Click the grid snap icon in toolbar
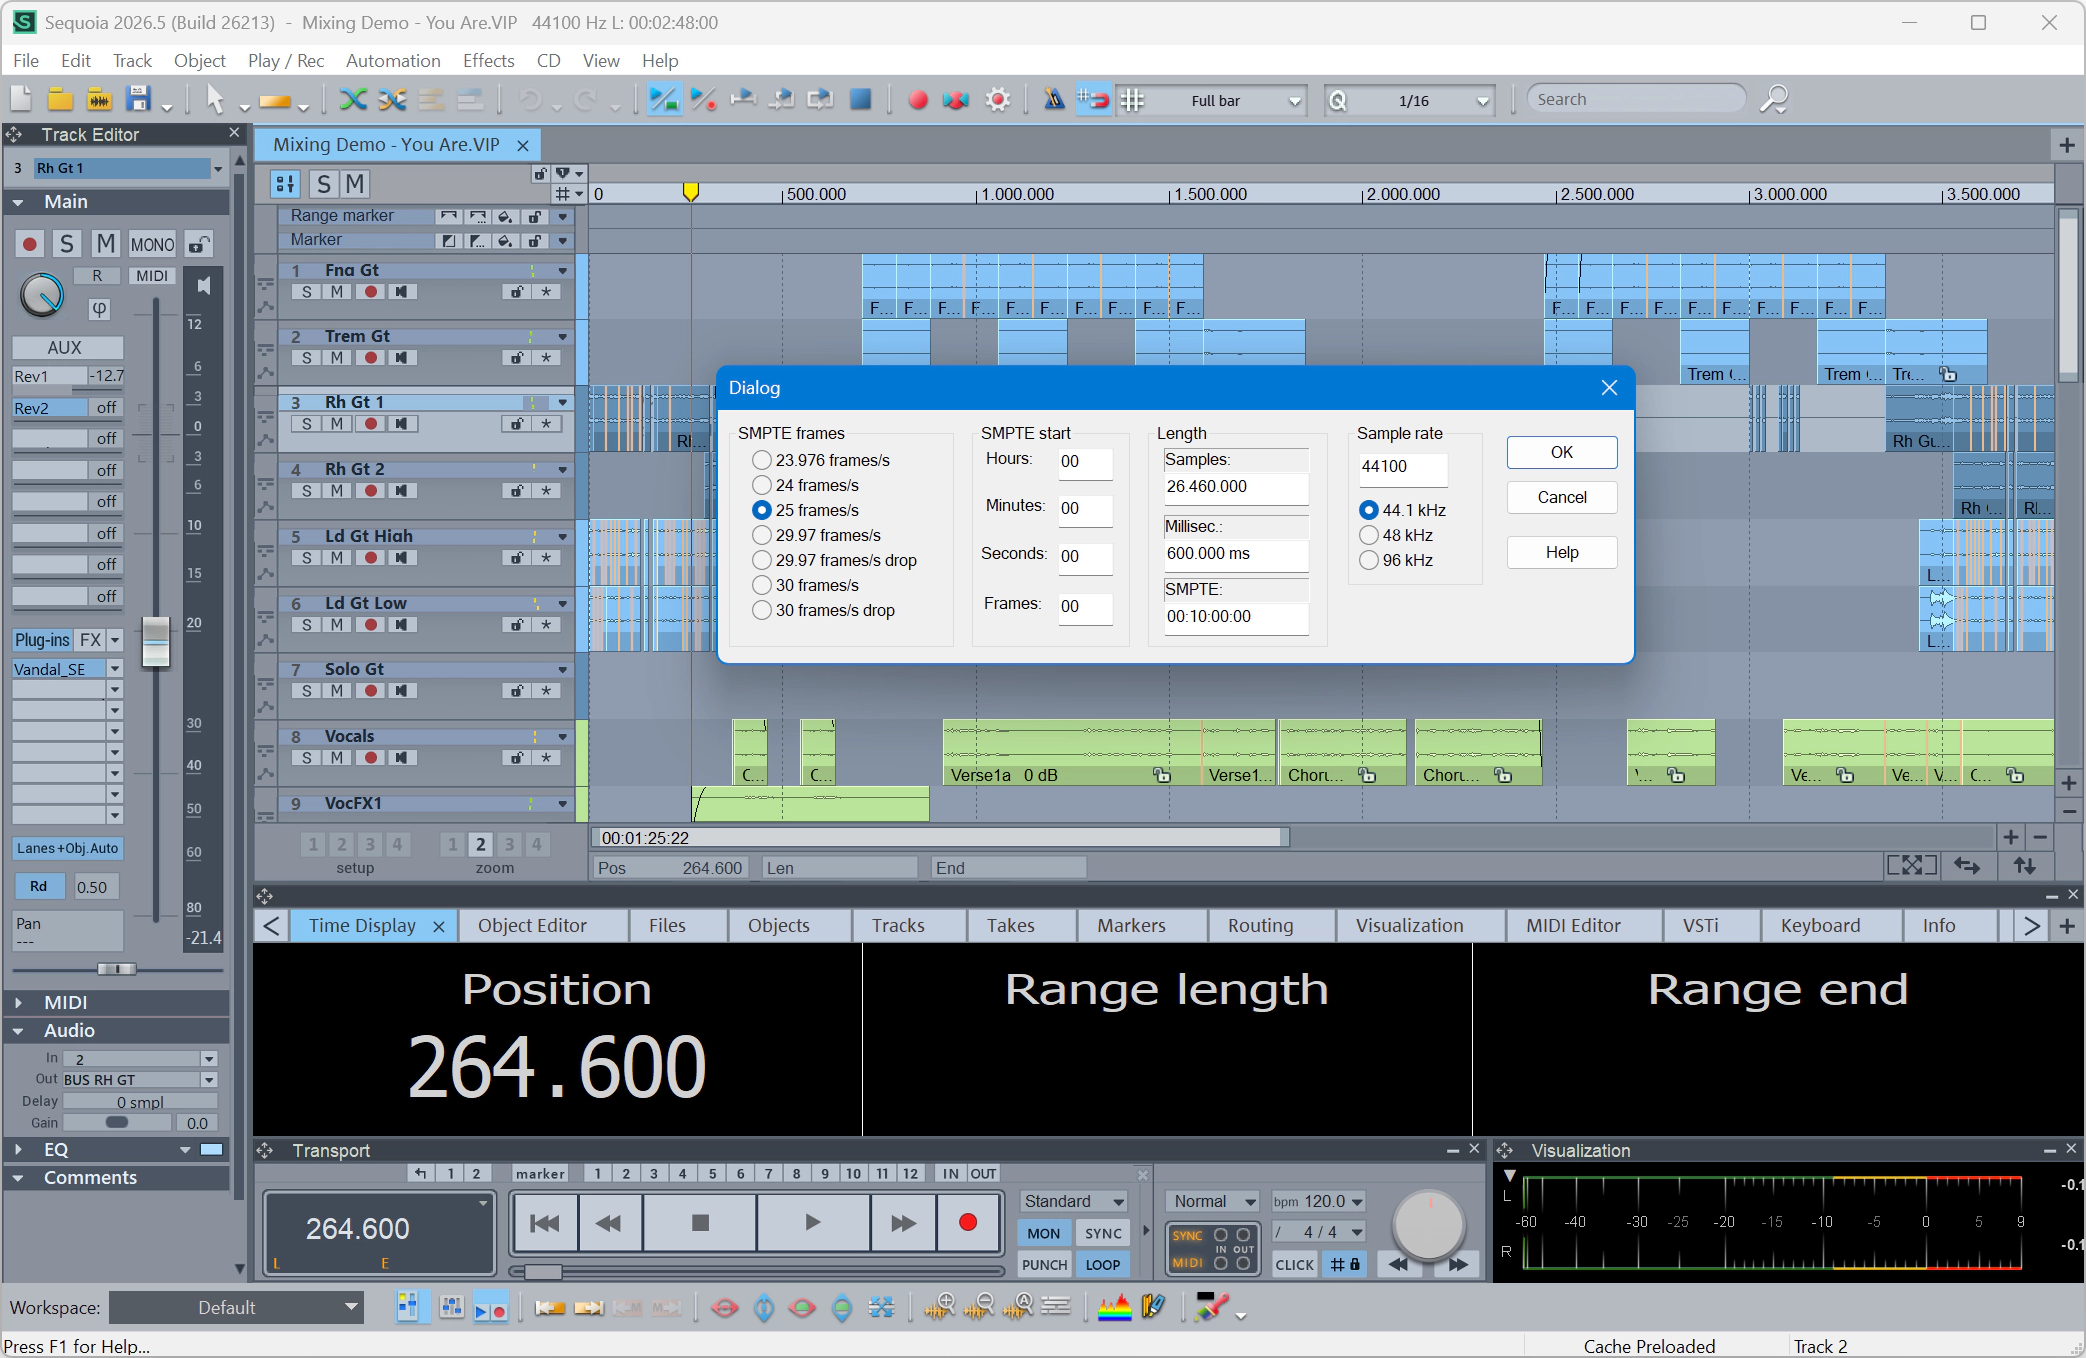 [x=1131, y=100]
